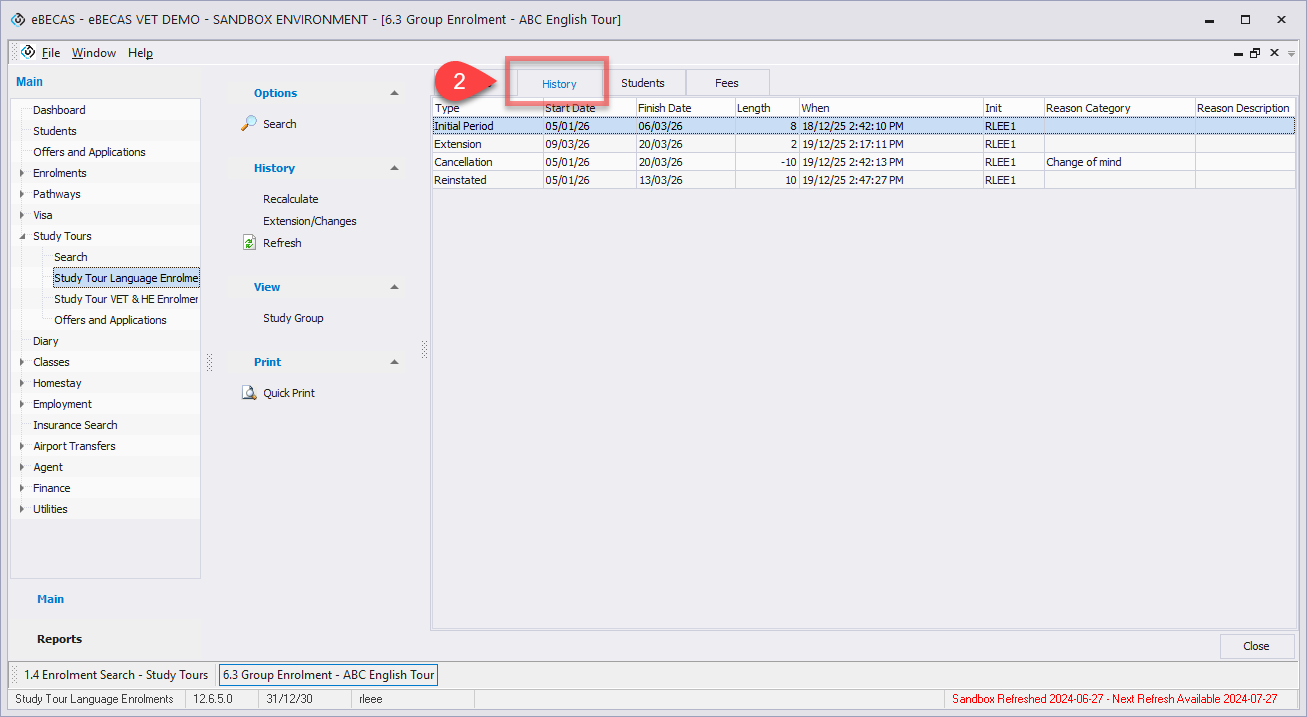Switch to the Students tab
The width and height of the screenshot is (1307, 717).
642,83
